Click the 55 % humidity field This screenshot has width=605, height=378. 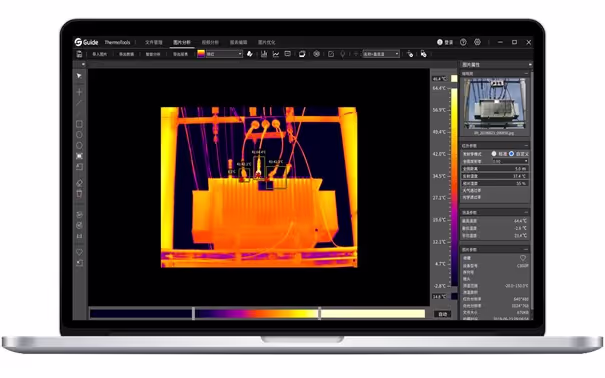pos(495,183)
